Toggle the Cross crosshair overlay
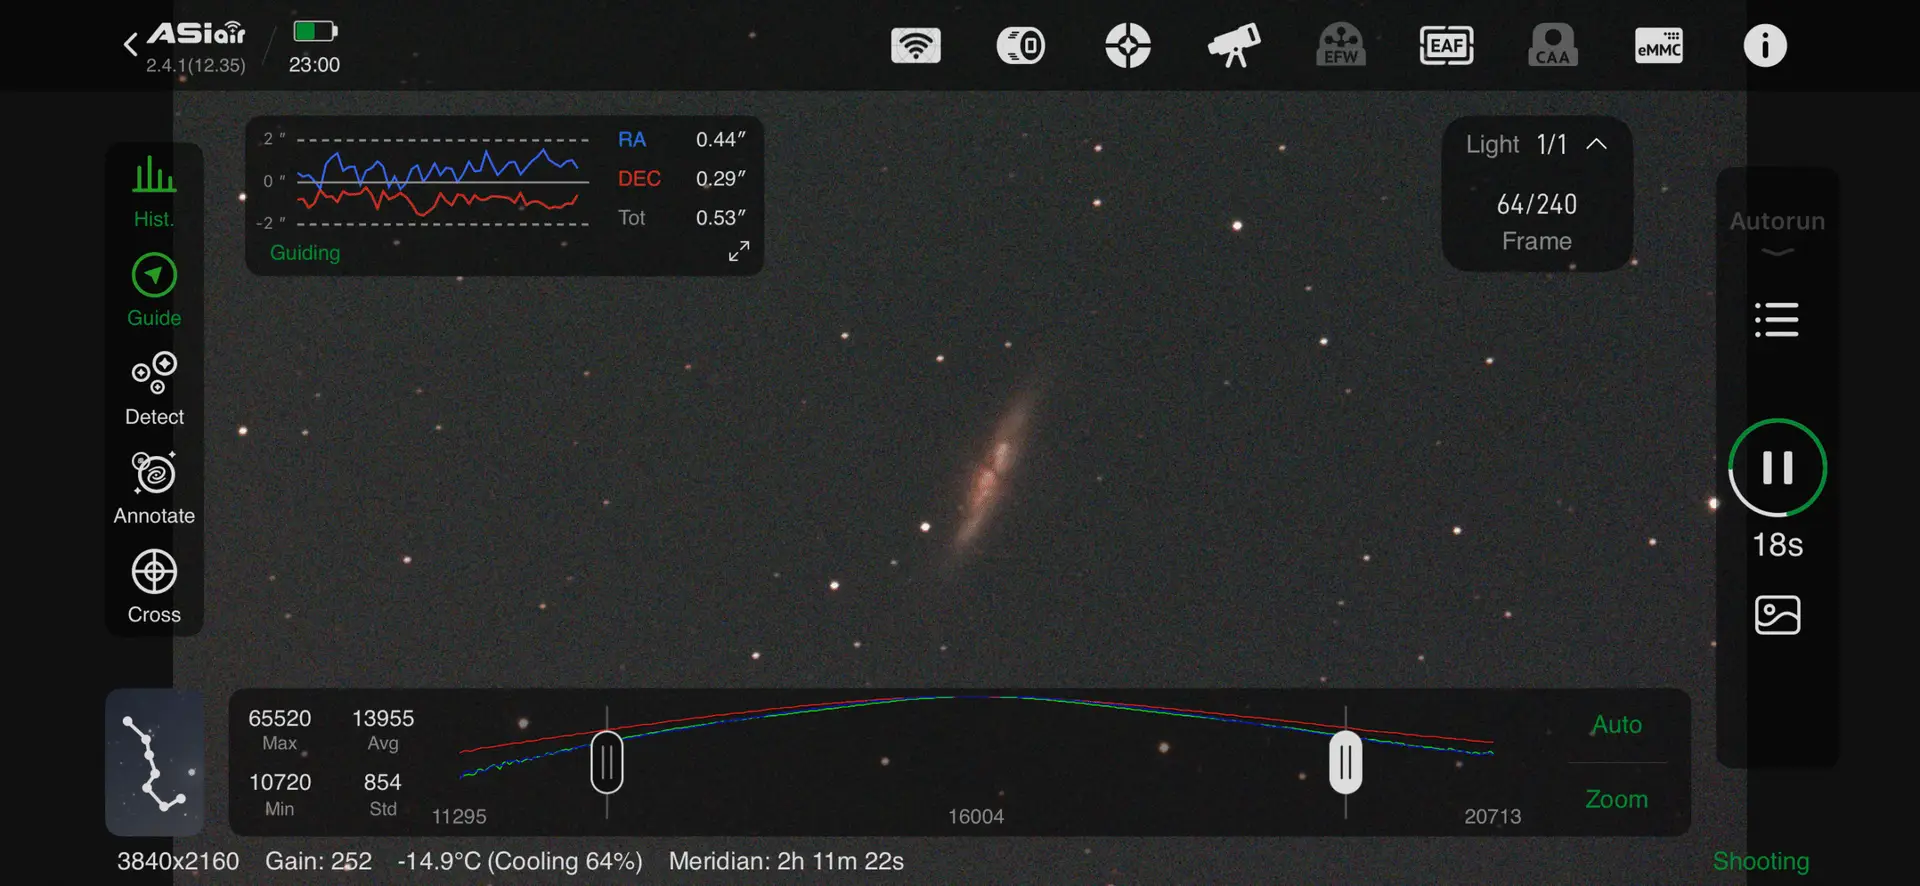The height and width of the screenshot is (886, 1920). coord(154,587)
